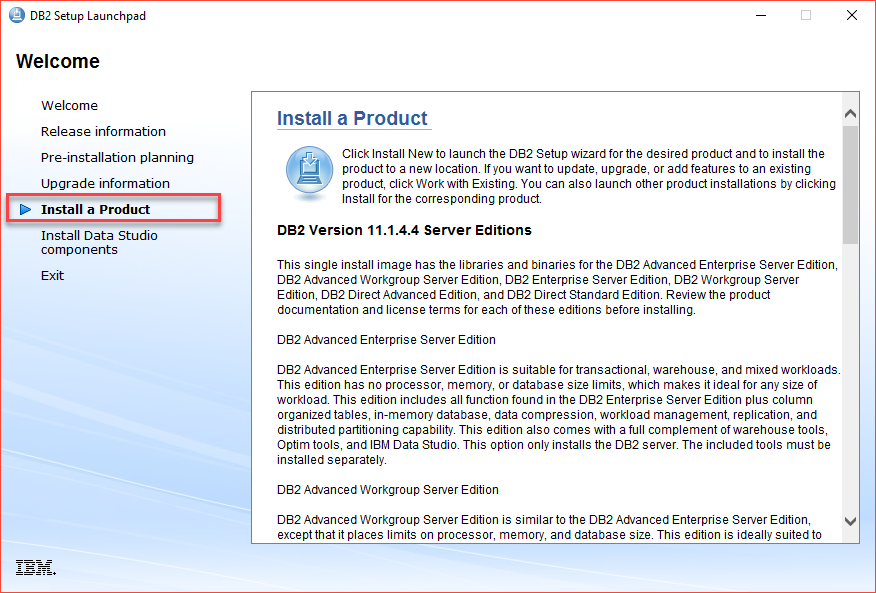Open Upgrade information page
This screenshot has height=593, width=876.
click(x=105, y=183)
